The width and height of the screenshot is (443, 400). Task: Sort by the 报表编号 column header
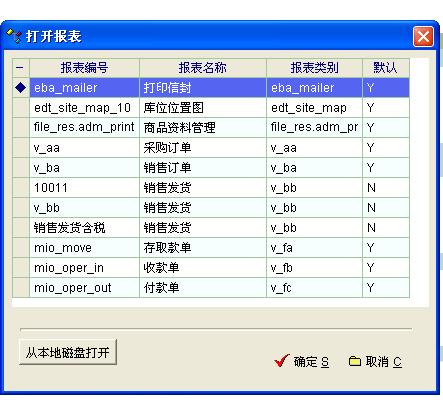[x=84, y=68]
